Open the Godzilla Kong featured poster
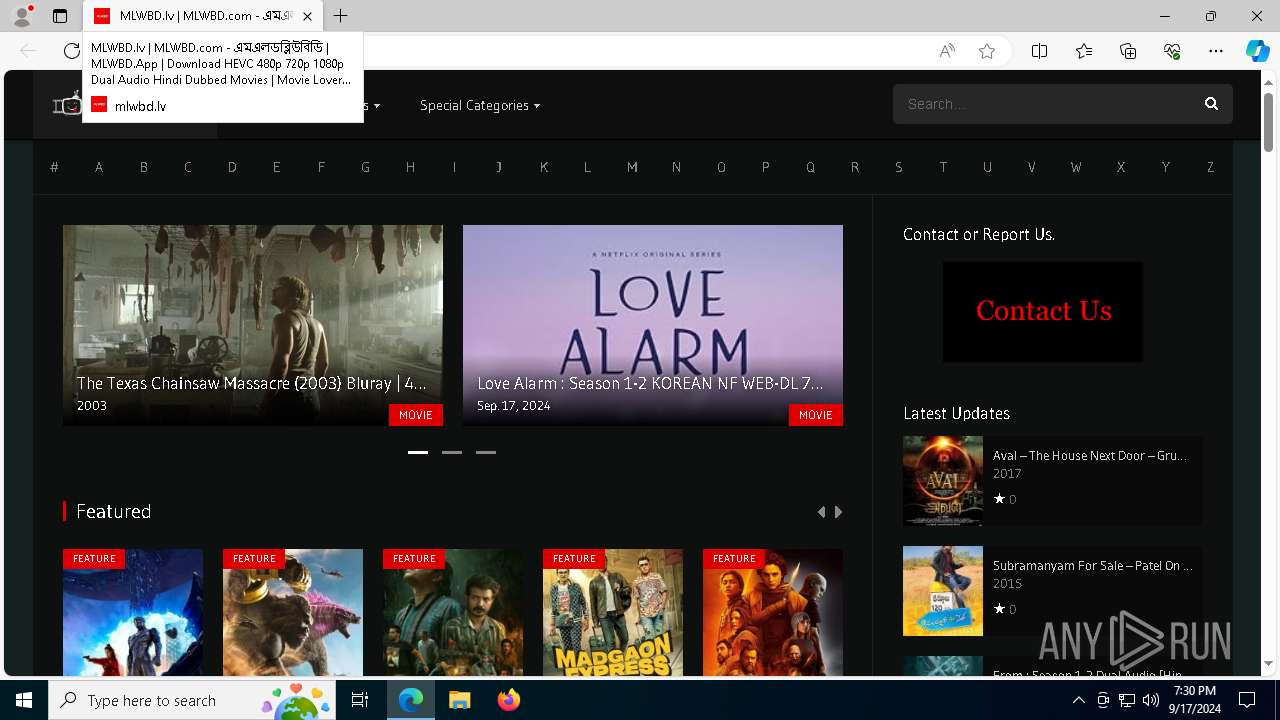 click(x=293, y=613)
